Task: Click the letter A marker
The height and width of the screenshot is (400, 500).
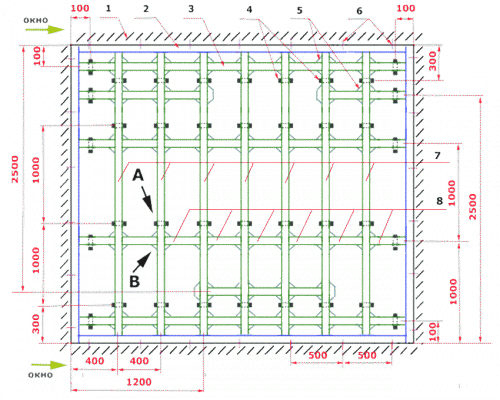Action: click(x=138, y=175)
